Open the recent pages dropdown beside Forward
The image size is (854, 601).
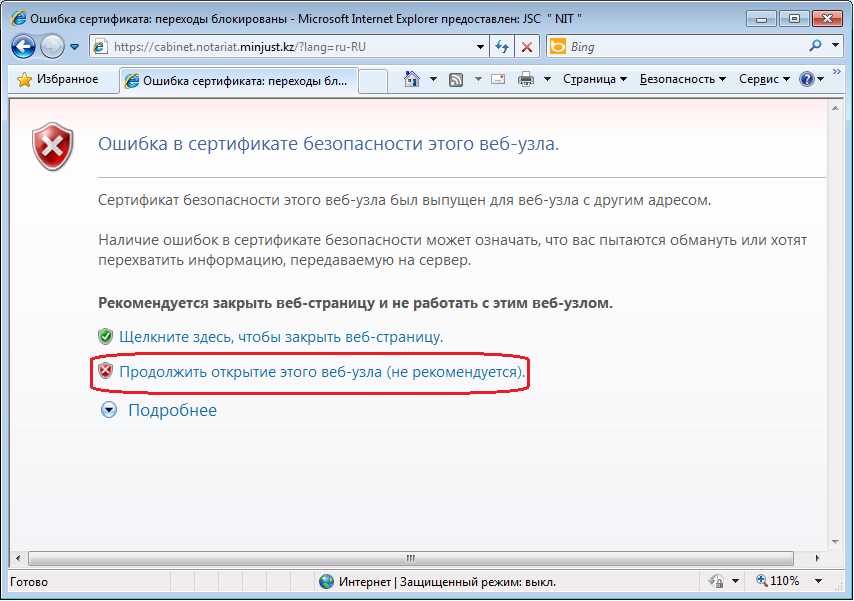74,46
